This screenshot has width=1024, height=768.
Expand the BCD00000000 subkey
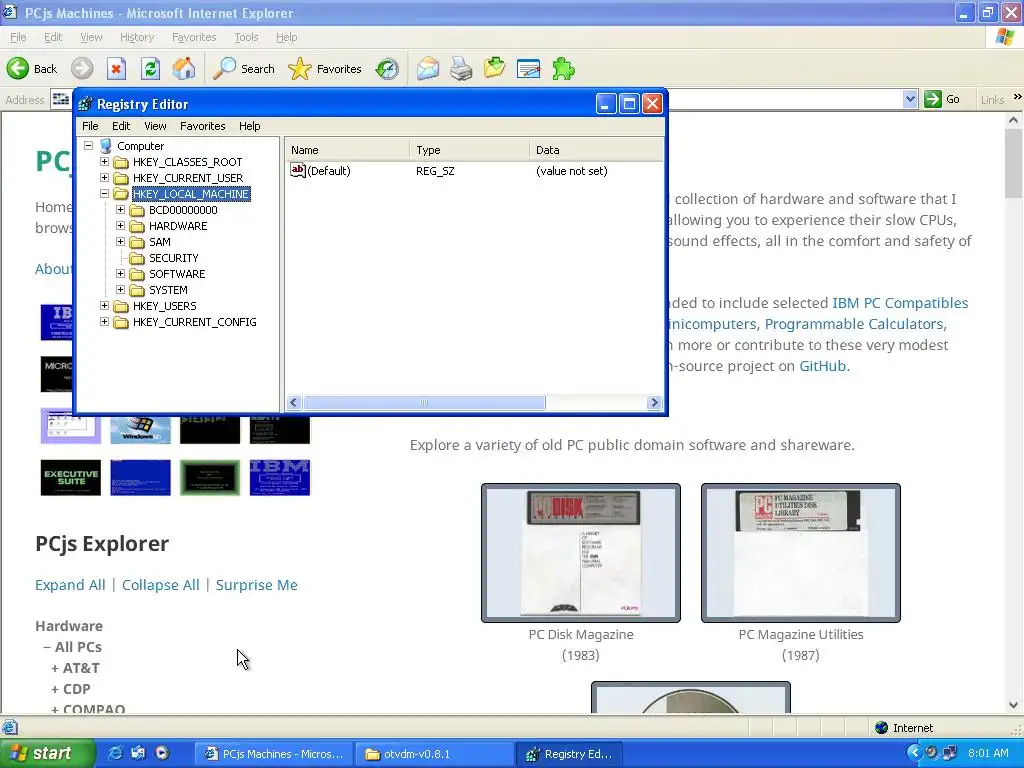pyautogui.click(x=120, y=210)
